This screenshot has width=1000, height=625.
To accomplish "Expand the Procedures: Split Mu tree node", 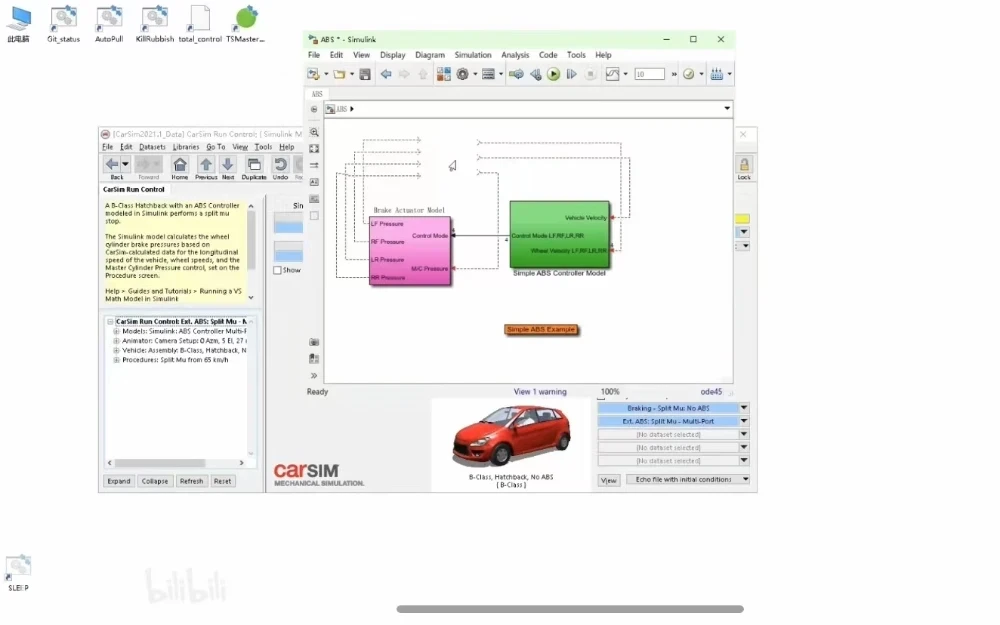I will pos(116,360).
